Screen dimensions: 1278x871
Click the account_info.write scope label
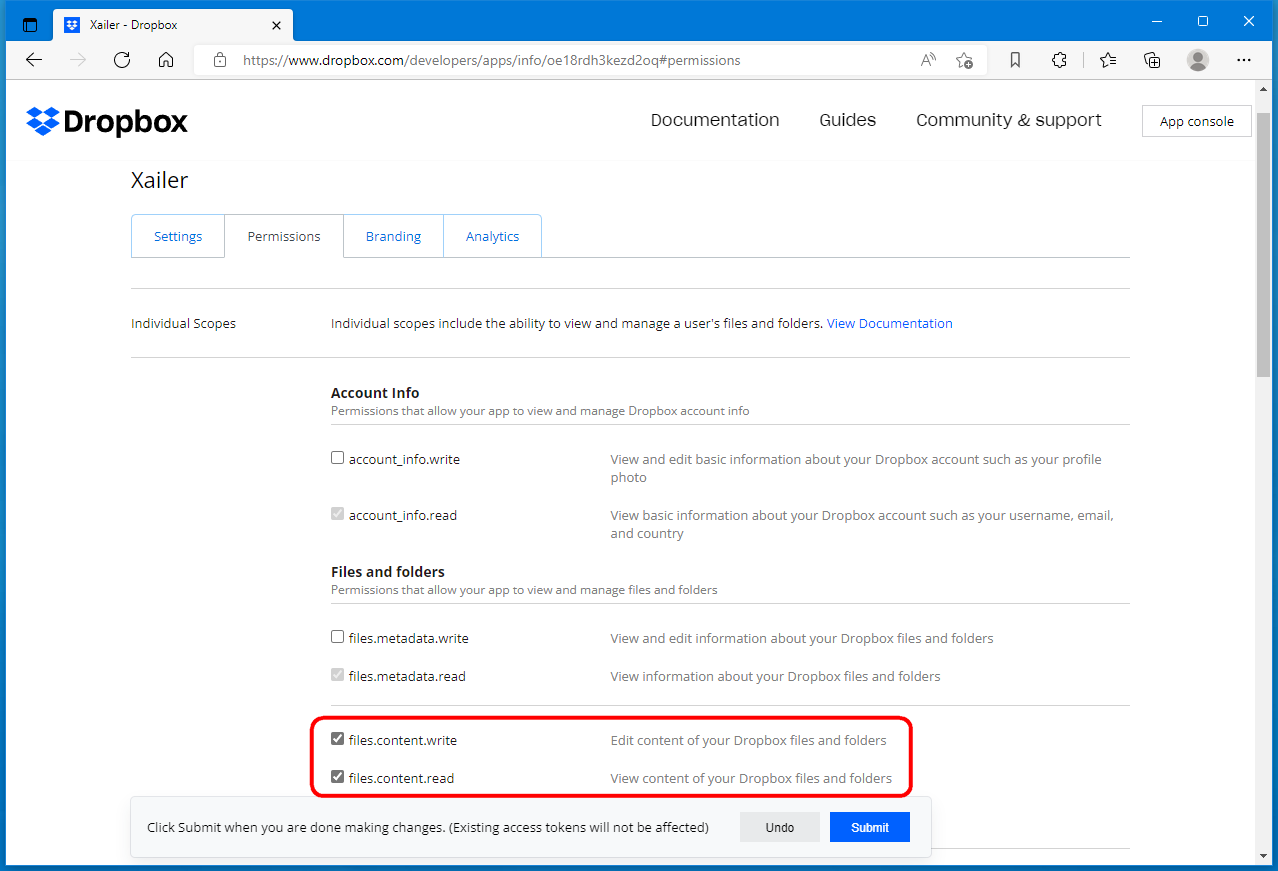click(404, 459)
